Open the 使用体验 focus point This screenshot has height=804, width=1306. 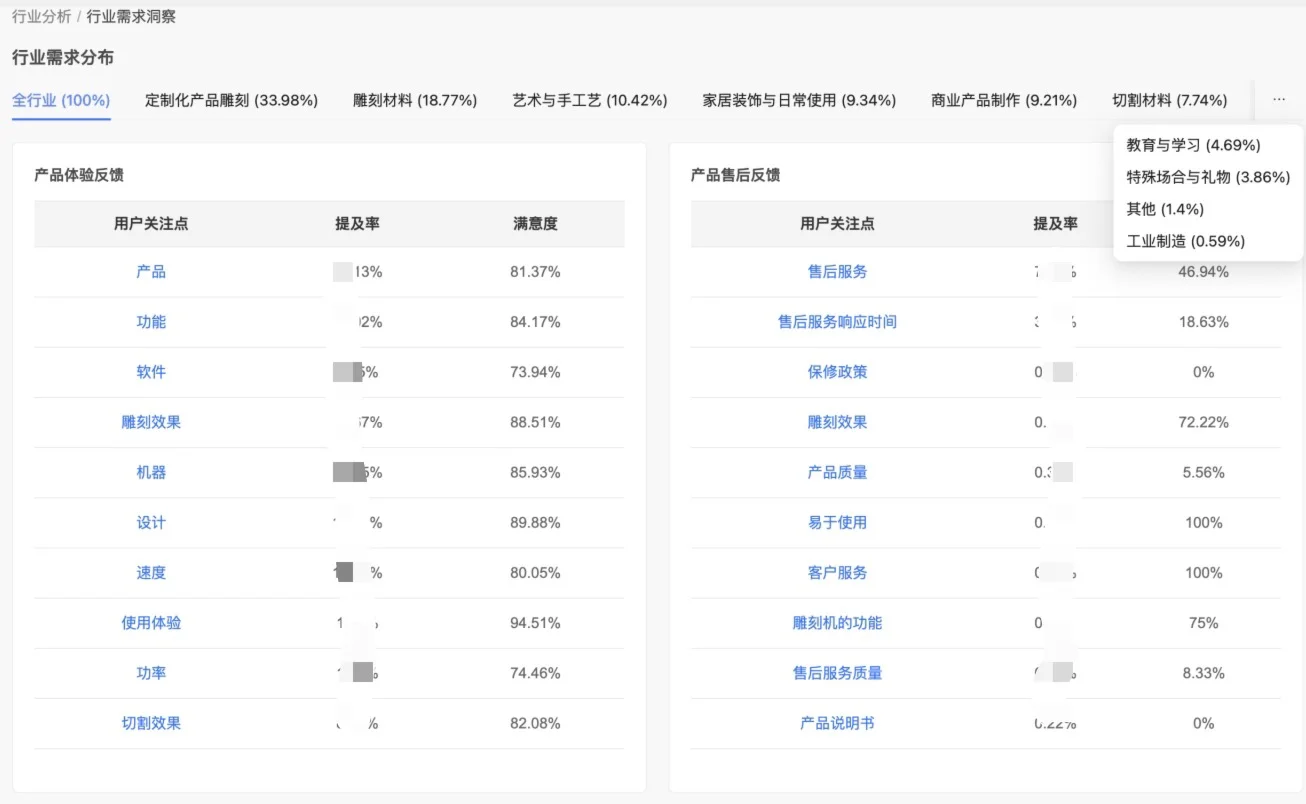[151, 622]
